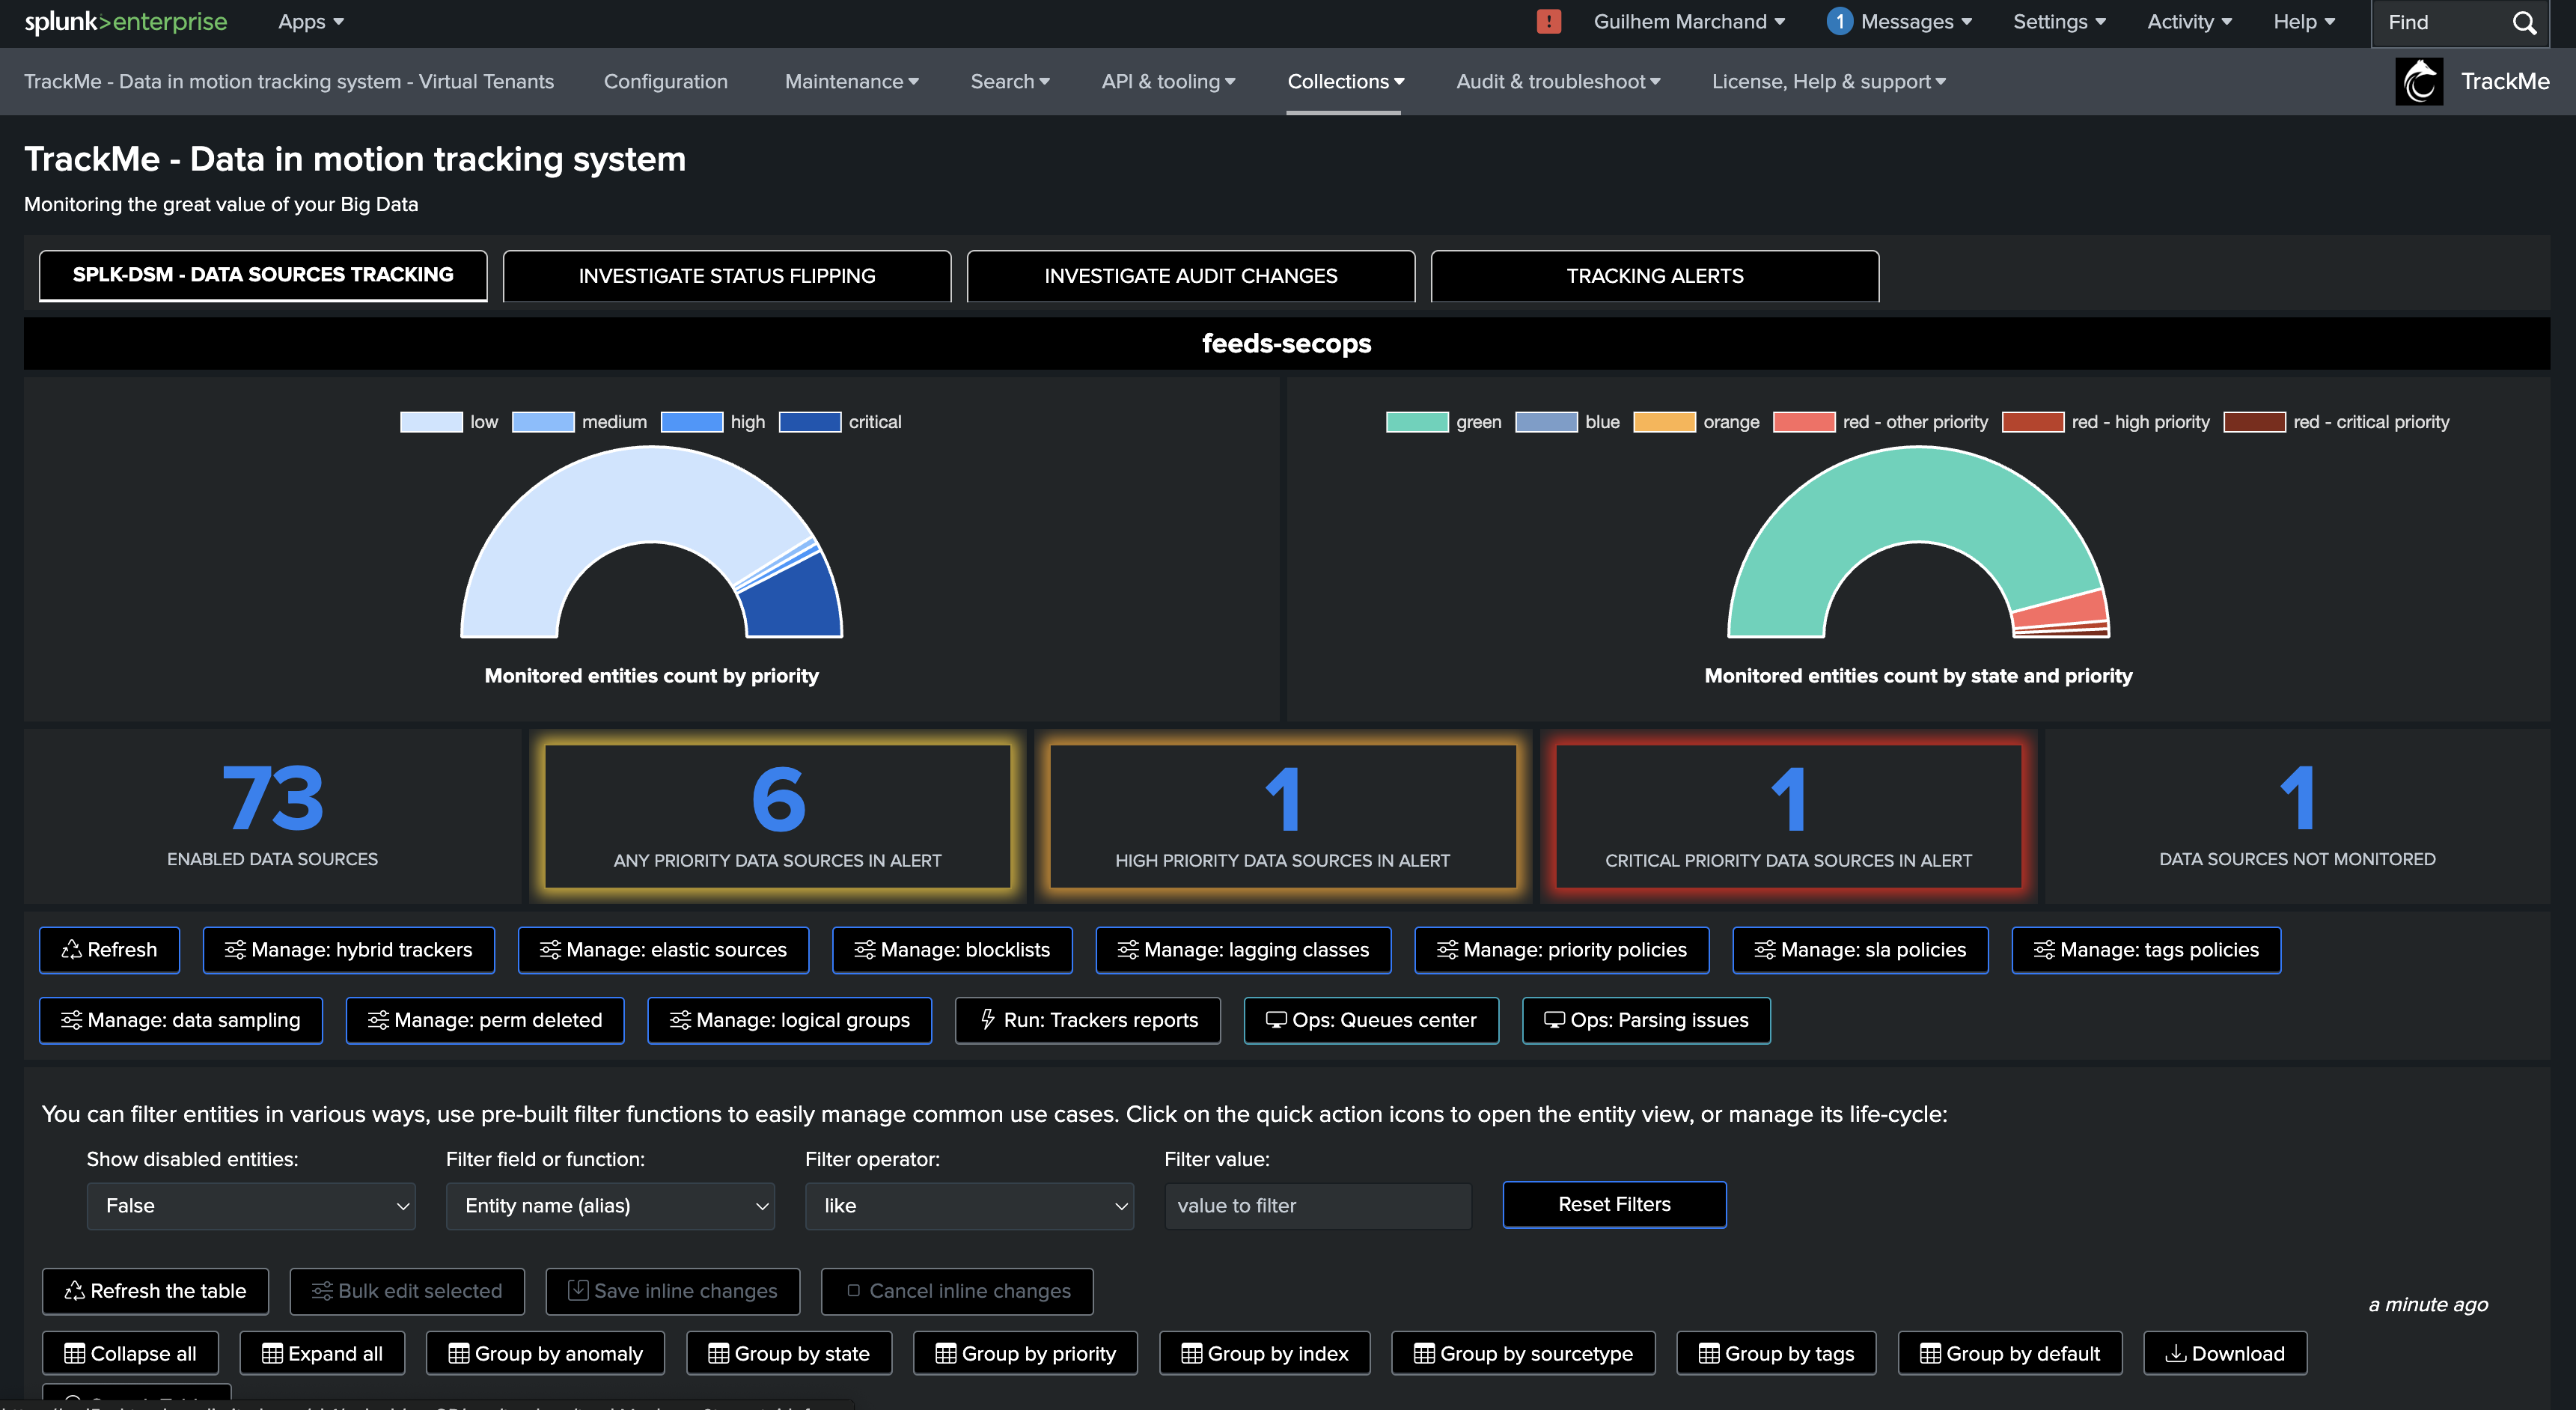
Task: Open the Search navigation menu
Action: 1010,81
